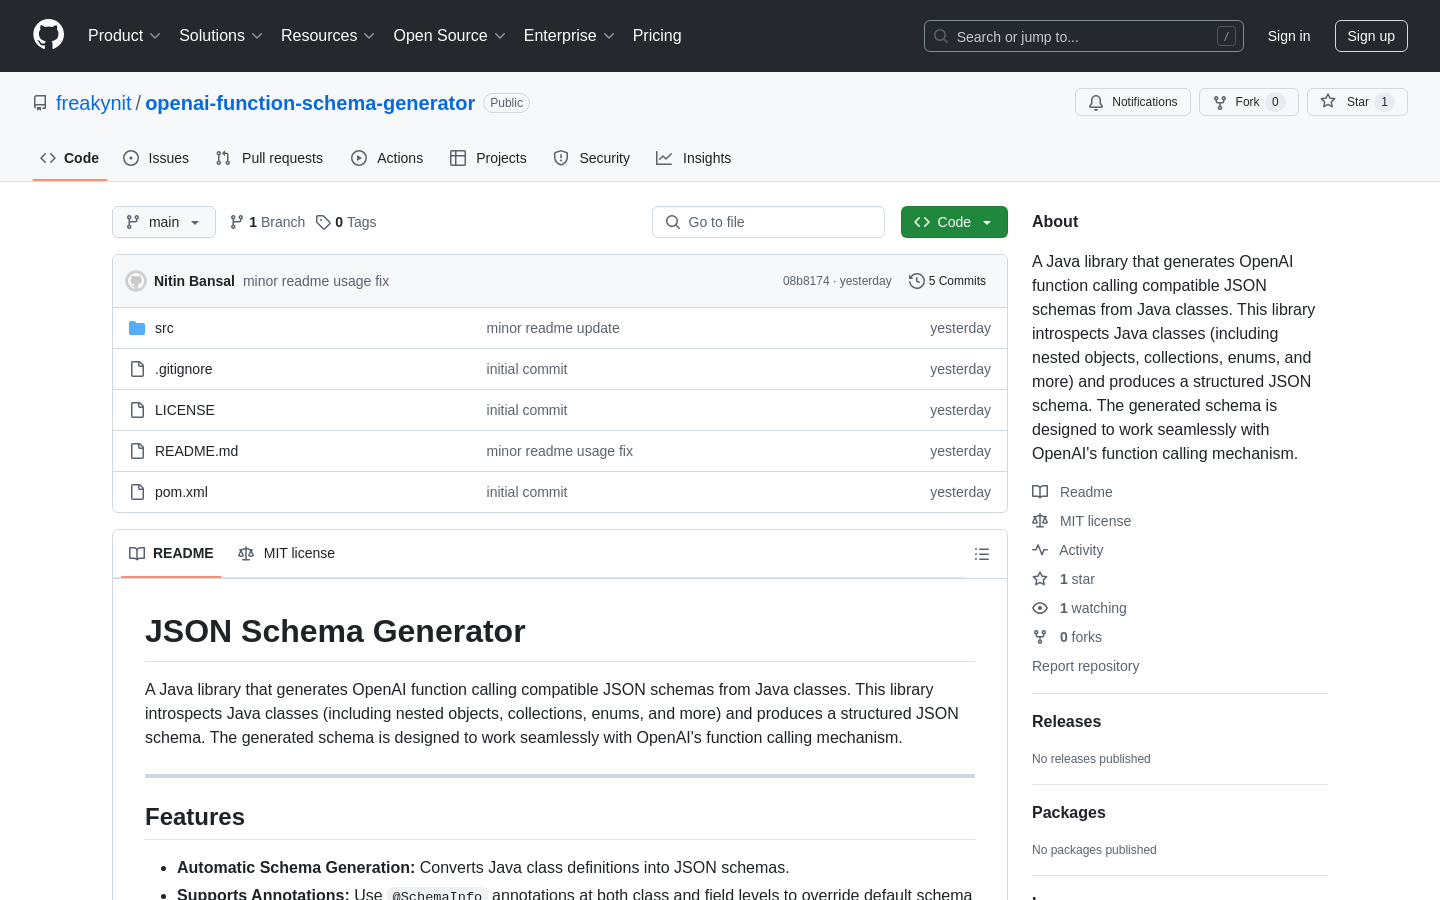Open the README.md file
Viewport: 1440px width, 900px height.
click(x=197, y=451)
